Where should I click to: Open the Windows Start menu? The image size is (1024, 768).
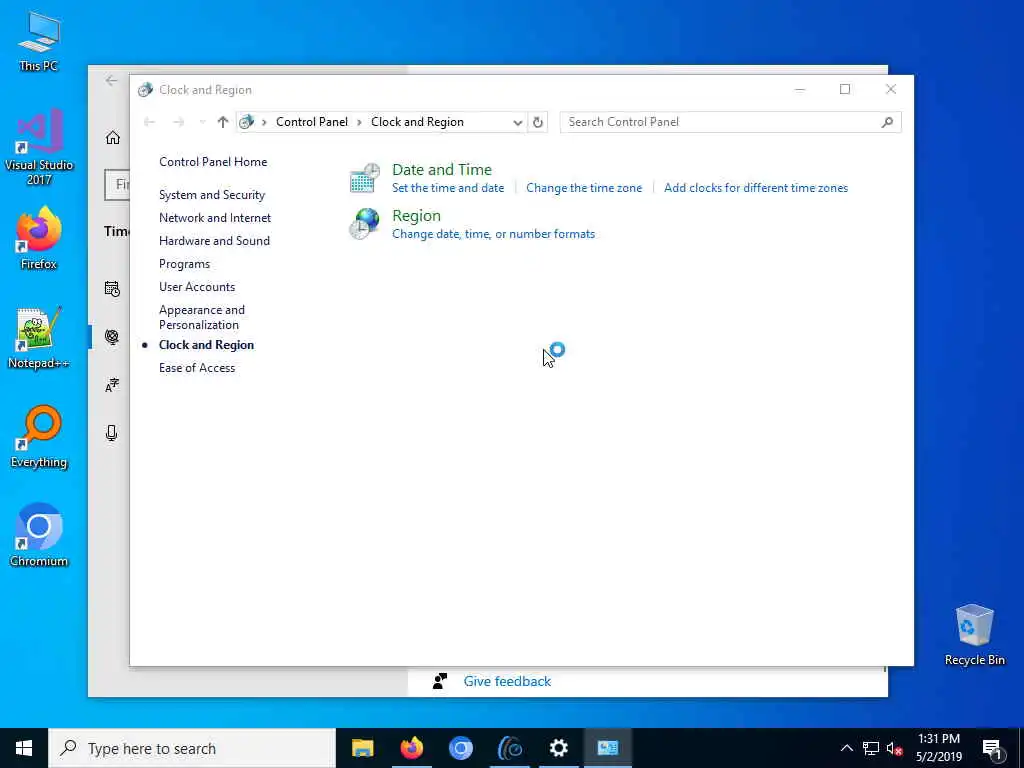pos(24,748)
